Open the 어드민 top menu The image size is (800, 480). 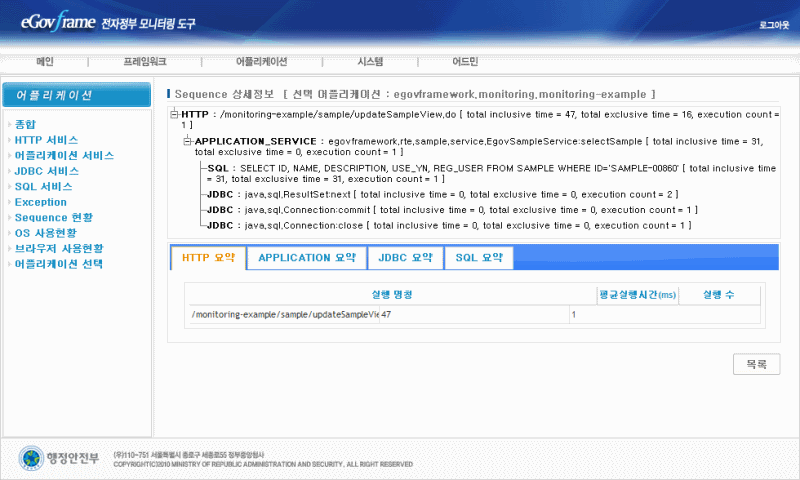coord(465,61)
